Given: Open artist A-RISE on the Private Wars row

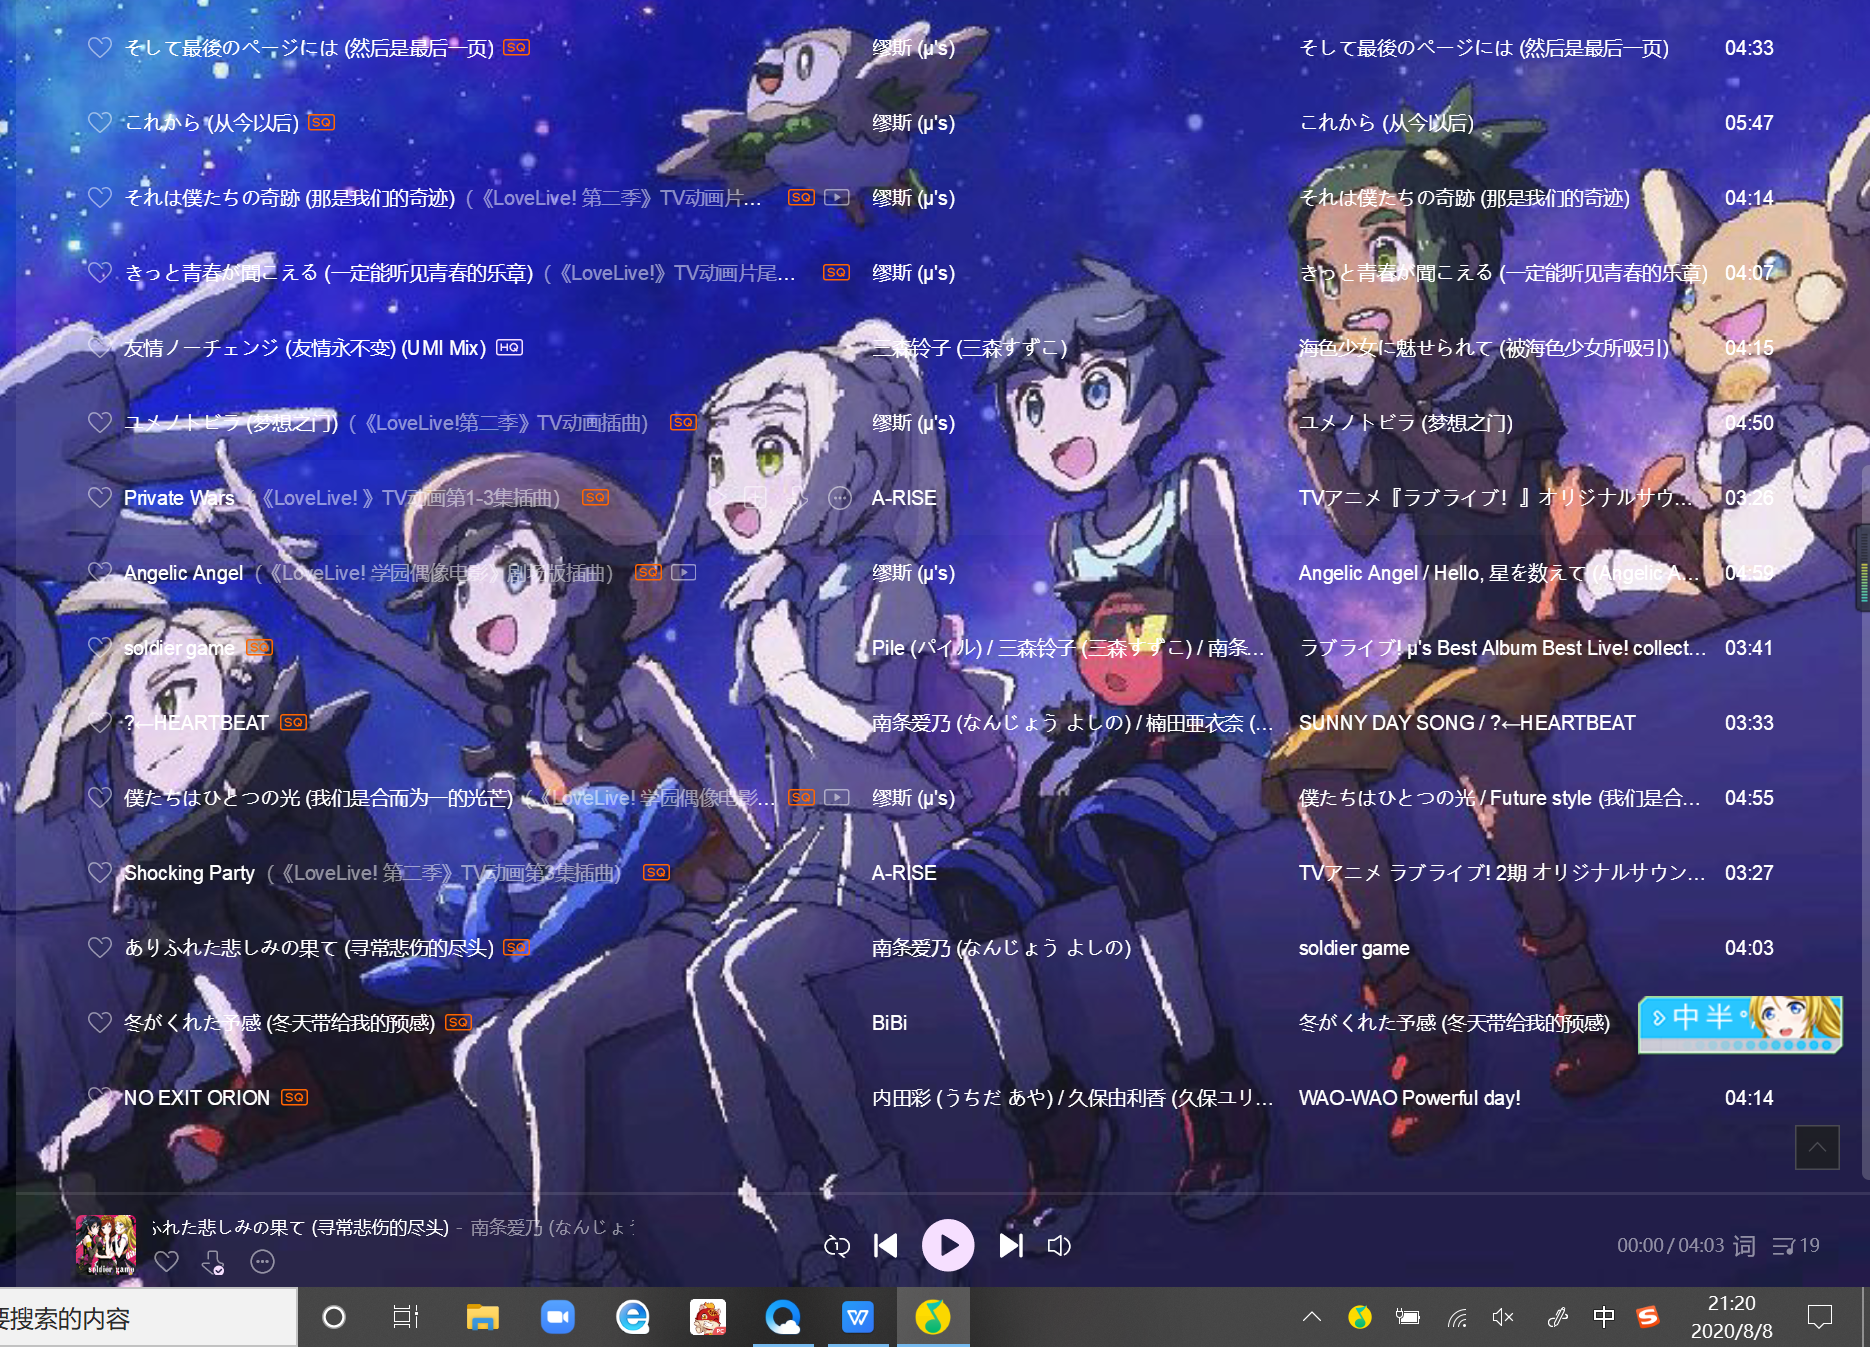Looking at the screenshot, I should [x=904, y=498].
